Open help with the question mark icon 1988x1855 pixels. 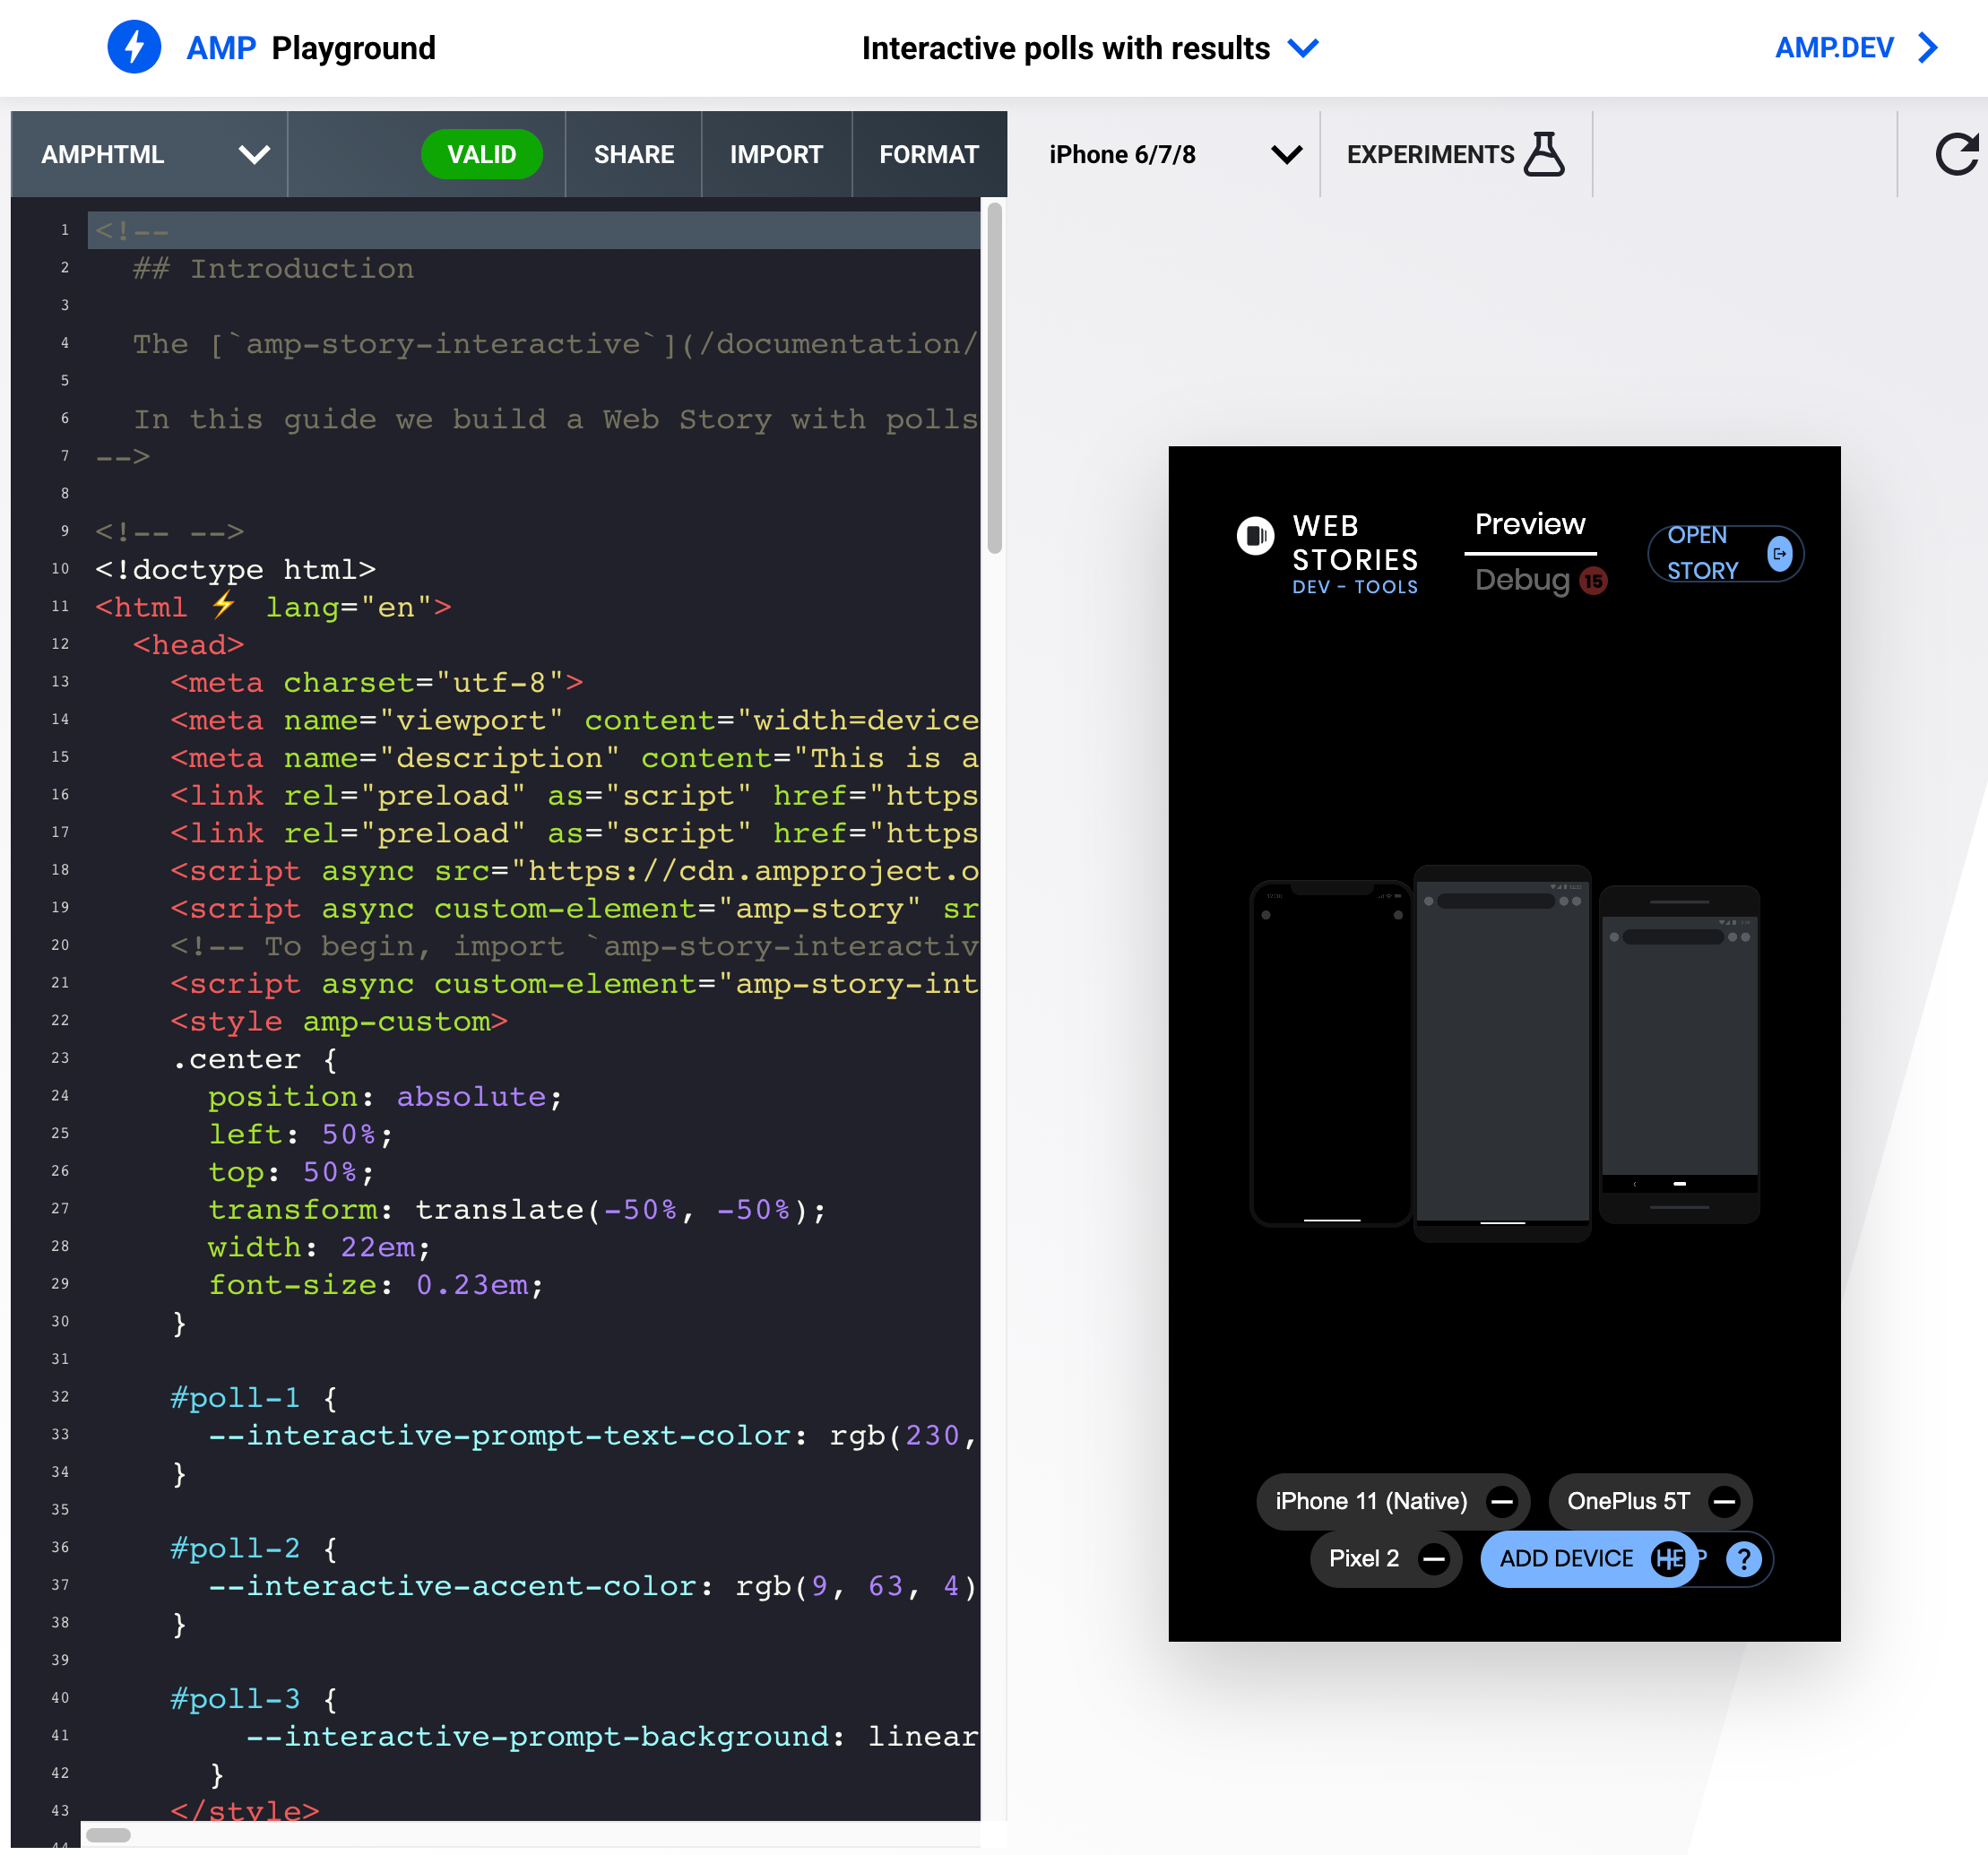[x=1744, y=1559]
